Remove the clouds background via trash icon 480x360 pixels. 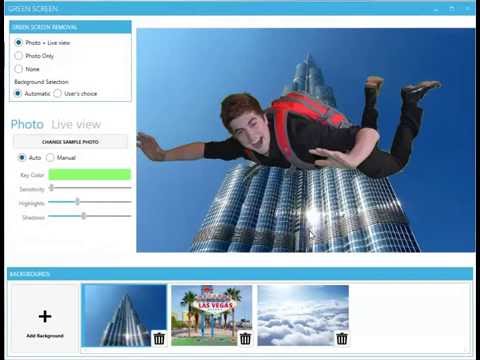click(342, 338)
